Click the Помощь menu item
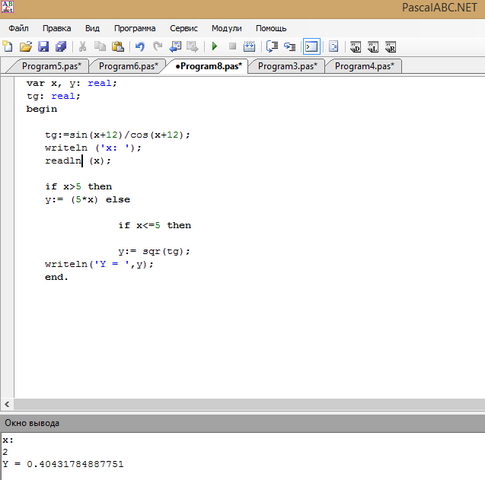The image size is (485, 480). pyautogui.click(x=271, y=28)
